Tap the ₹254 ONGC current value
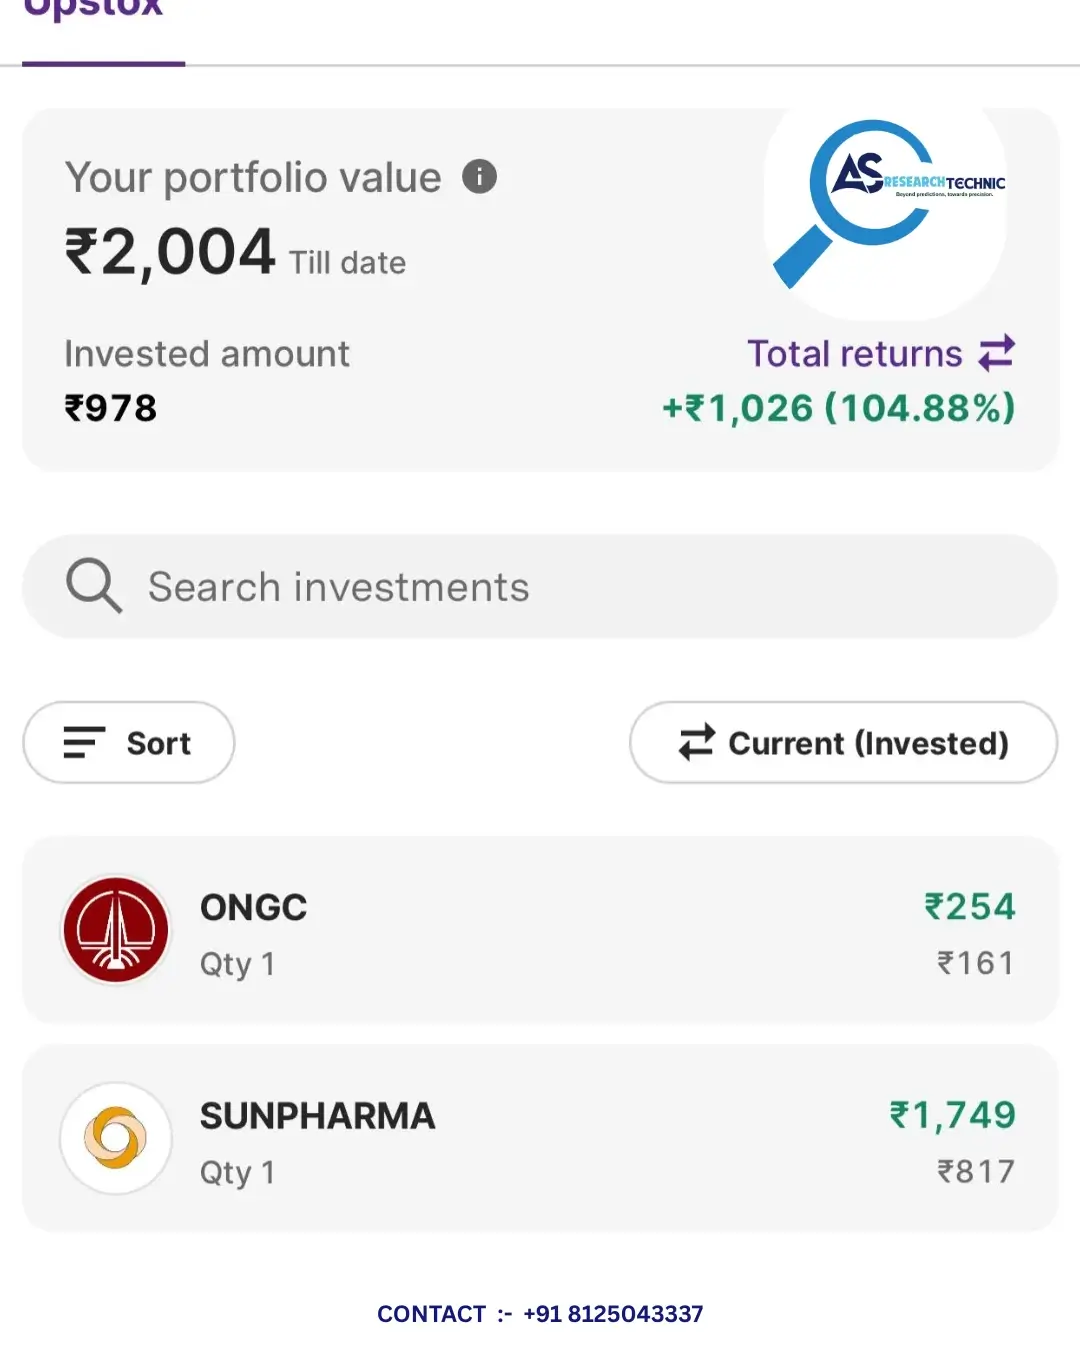 coord(970,906)
